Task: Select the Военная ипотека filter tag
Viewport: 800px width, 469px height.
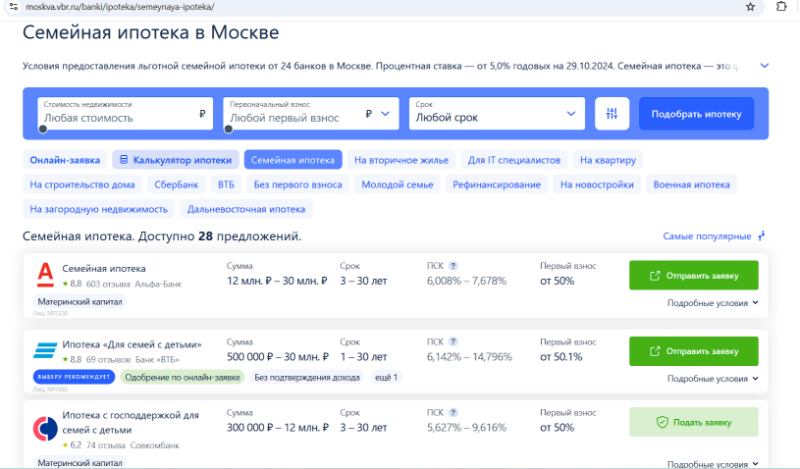Action: tap(691, 184)
